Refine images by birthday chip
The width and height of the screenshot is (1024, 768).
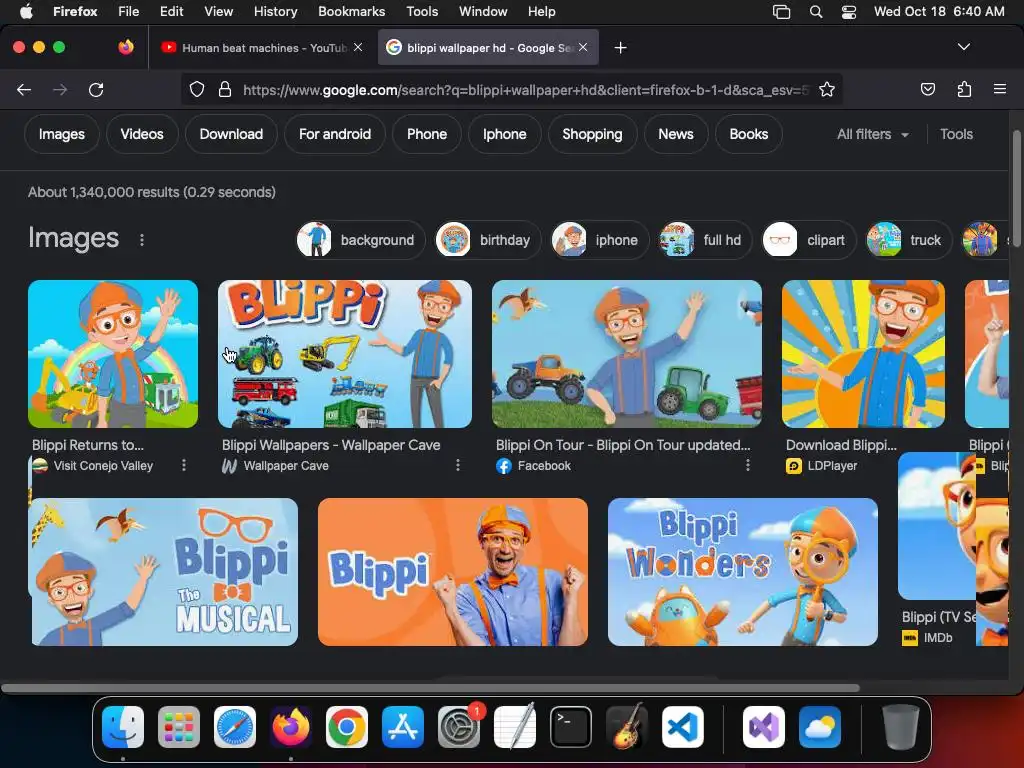(488, 240)
